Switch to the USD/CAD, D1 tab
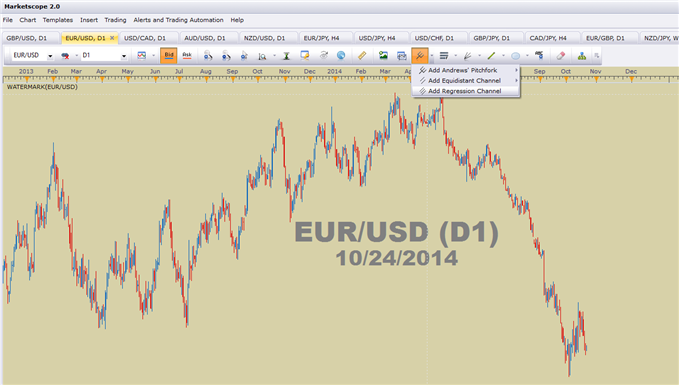This screenshot has height=385, width=679. tap(145, 38)
